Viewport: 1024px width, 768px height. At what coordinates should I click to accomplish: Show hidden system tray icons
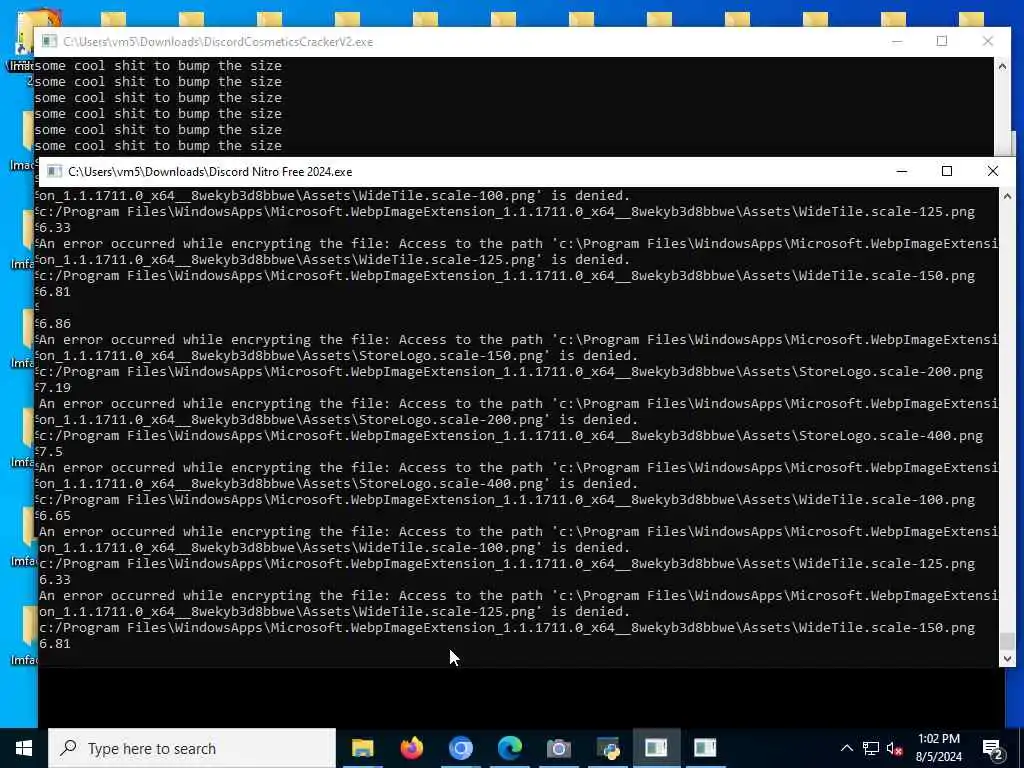[x=846, y=748]
